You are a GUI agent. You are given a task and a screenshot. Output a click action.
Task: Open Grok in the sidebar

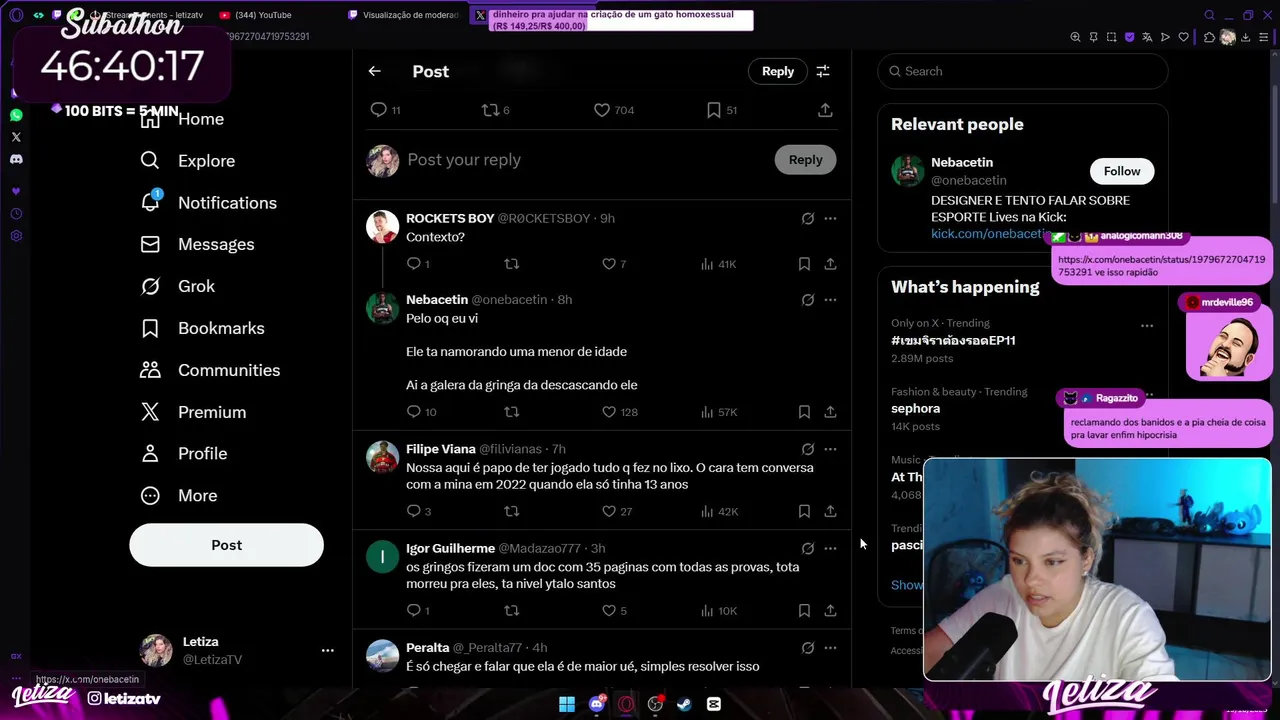[x=178, y=286]
